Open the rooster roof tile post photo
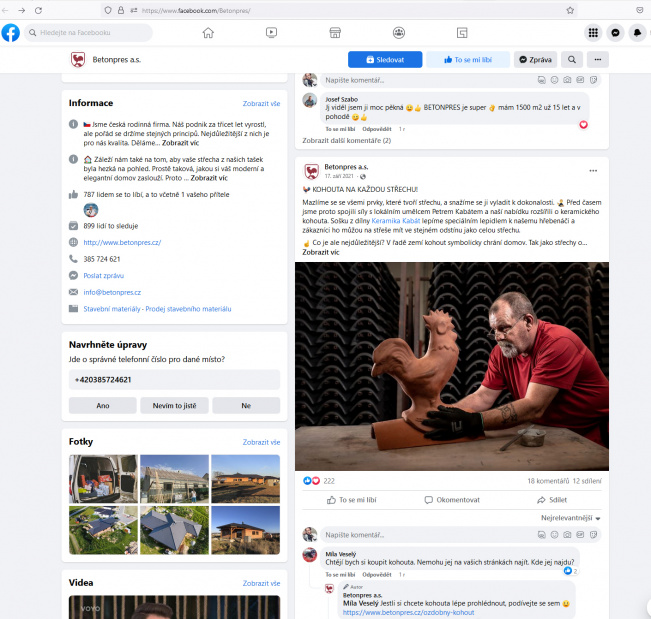The height and width of the screenshot is (619, 651). pyautogui.click(x=451, y=365)
